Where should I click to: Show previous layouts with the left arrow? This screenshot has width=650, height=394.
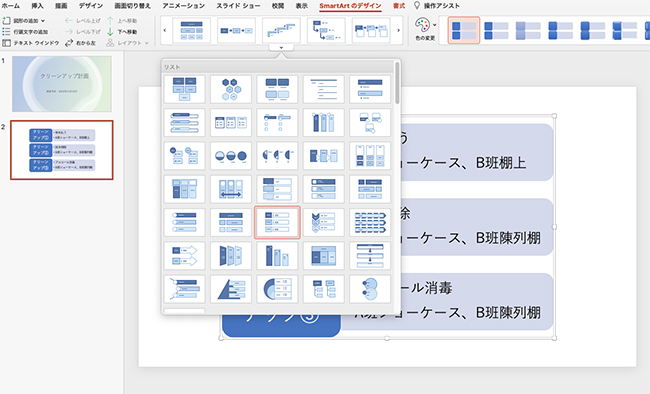pyautogui.click(x=165, y=30)
